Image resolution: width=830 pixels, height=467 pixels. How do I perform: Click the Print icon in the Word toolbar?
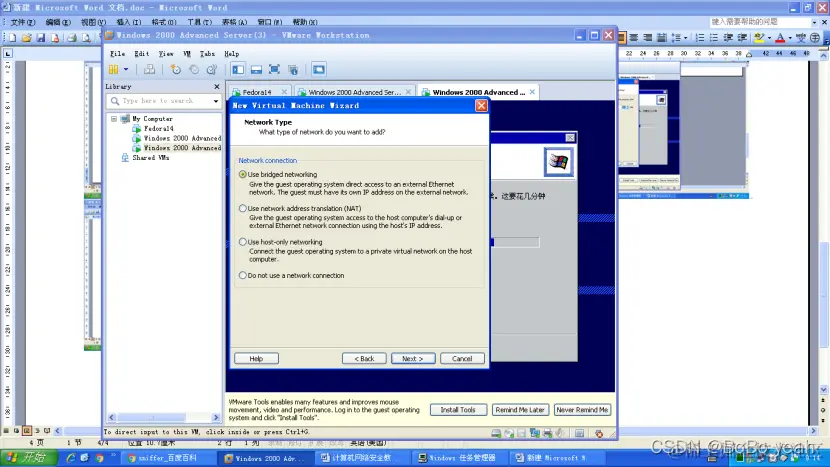(71, 38)
